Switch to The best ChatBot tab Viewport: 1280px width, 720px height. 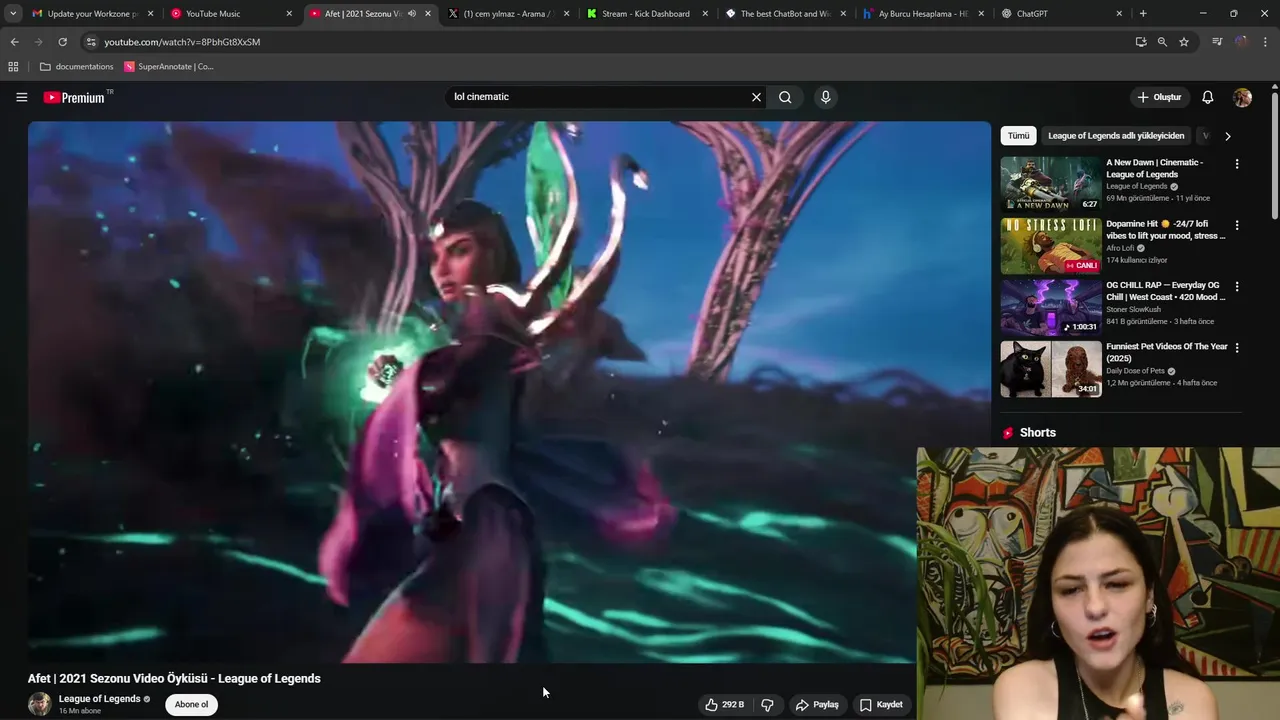pos(785,14)
